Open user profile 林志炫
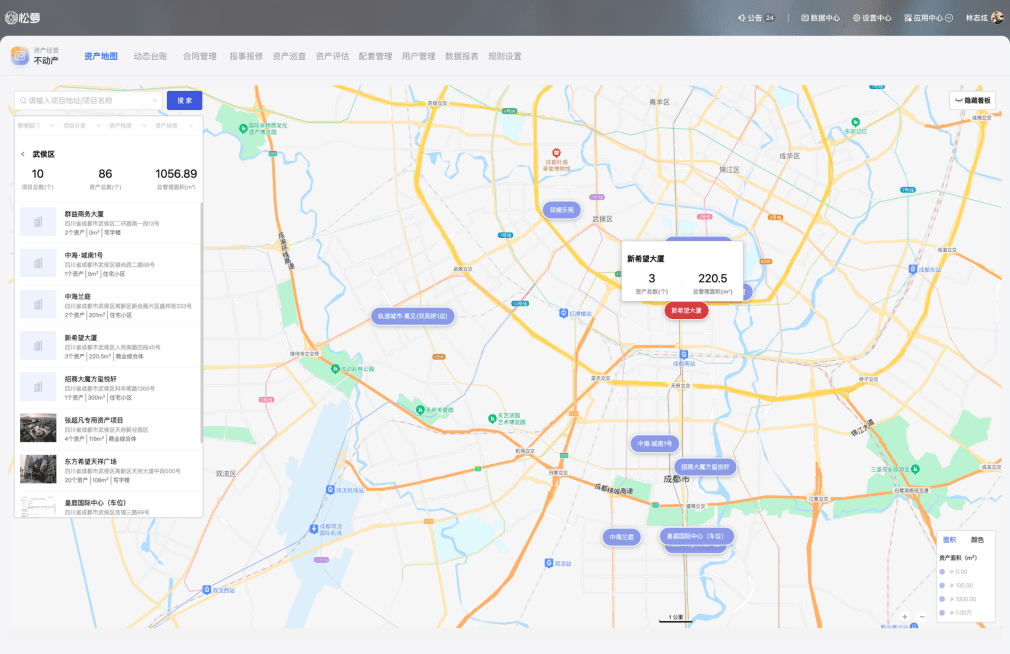 (x=984, y=18)
